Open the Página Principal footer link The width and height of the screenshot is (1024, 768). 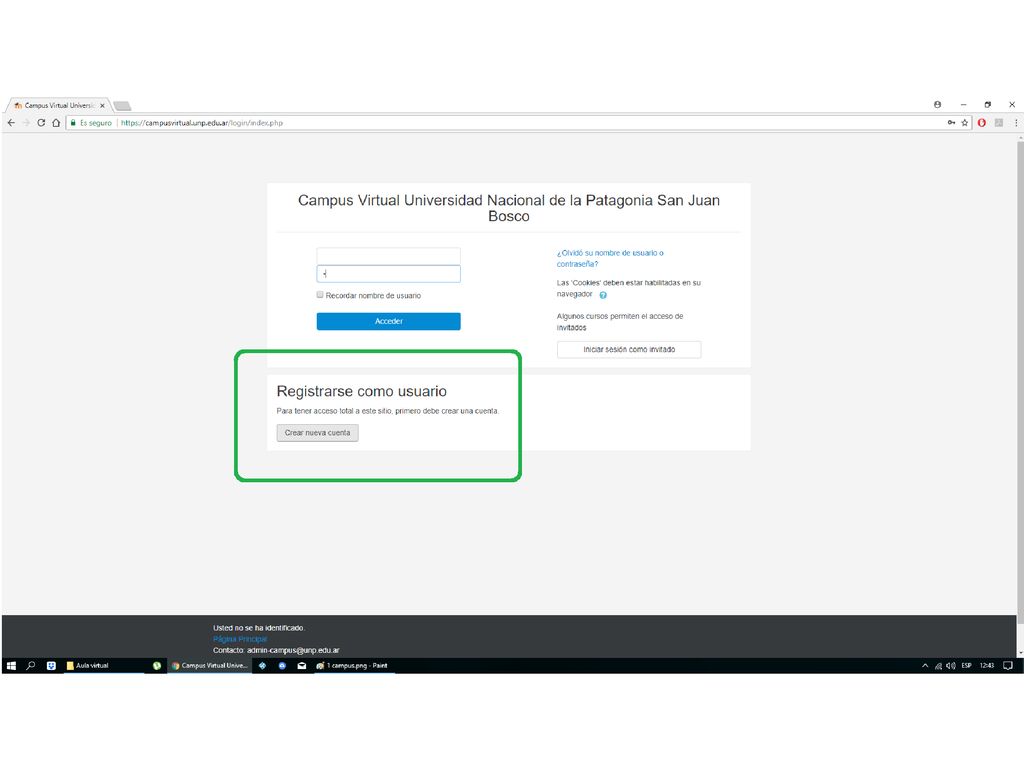(x=240, y=639)
